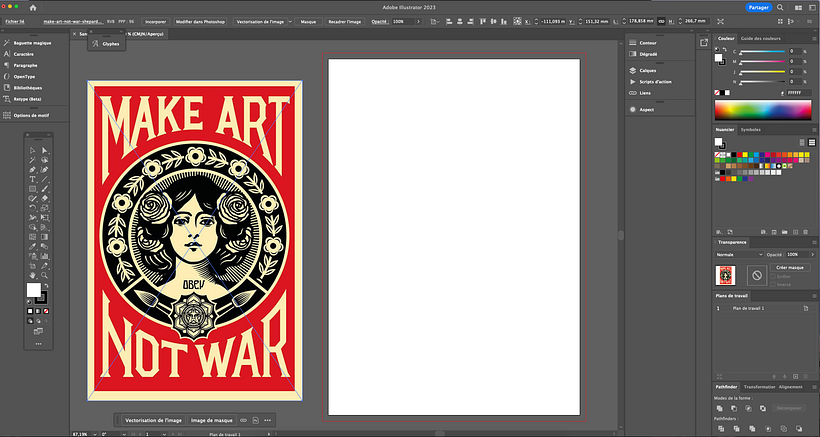Click the search magnifier icon
Image resolution: width=820 pixels, height=437 pixels.
click(779, 7)
